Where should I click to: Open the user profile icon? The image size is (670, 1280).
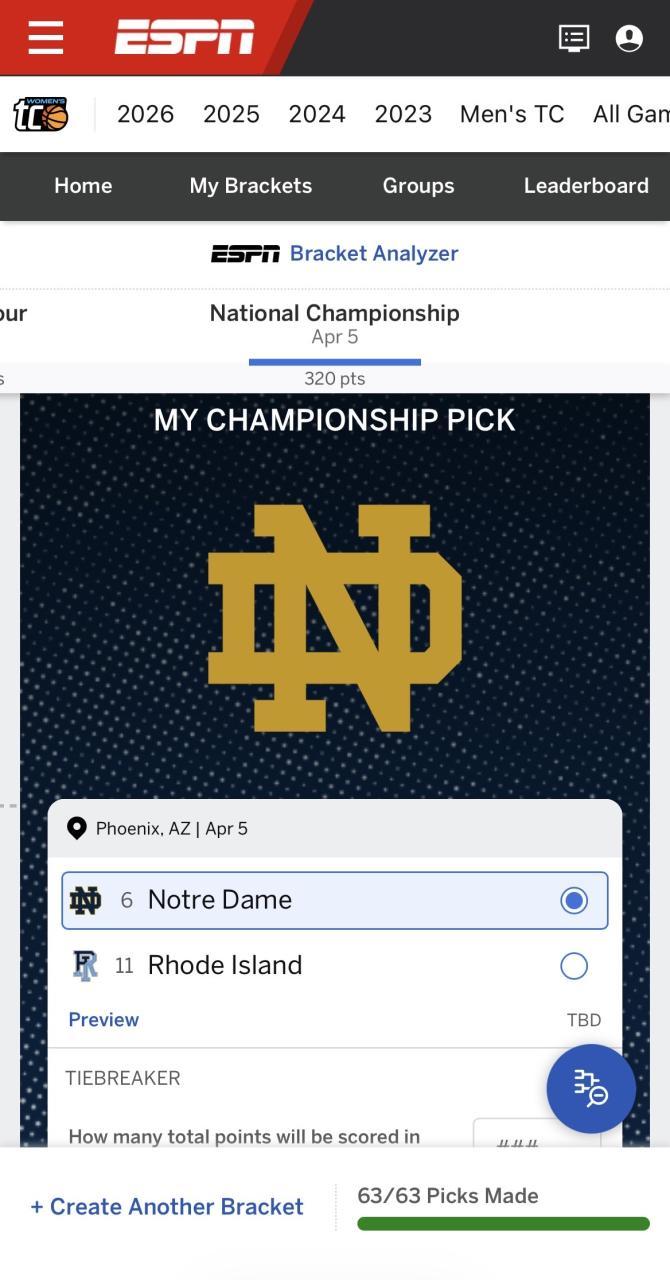tap(629, 38)
